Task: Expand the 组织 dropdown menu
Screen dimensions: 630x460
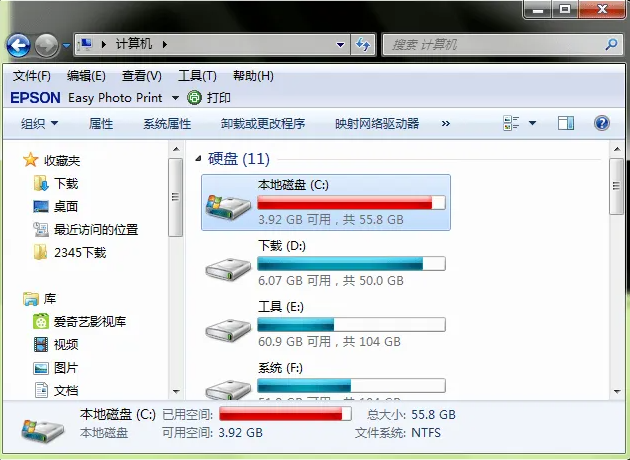Action: (x=39, y=123)
